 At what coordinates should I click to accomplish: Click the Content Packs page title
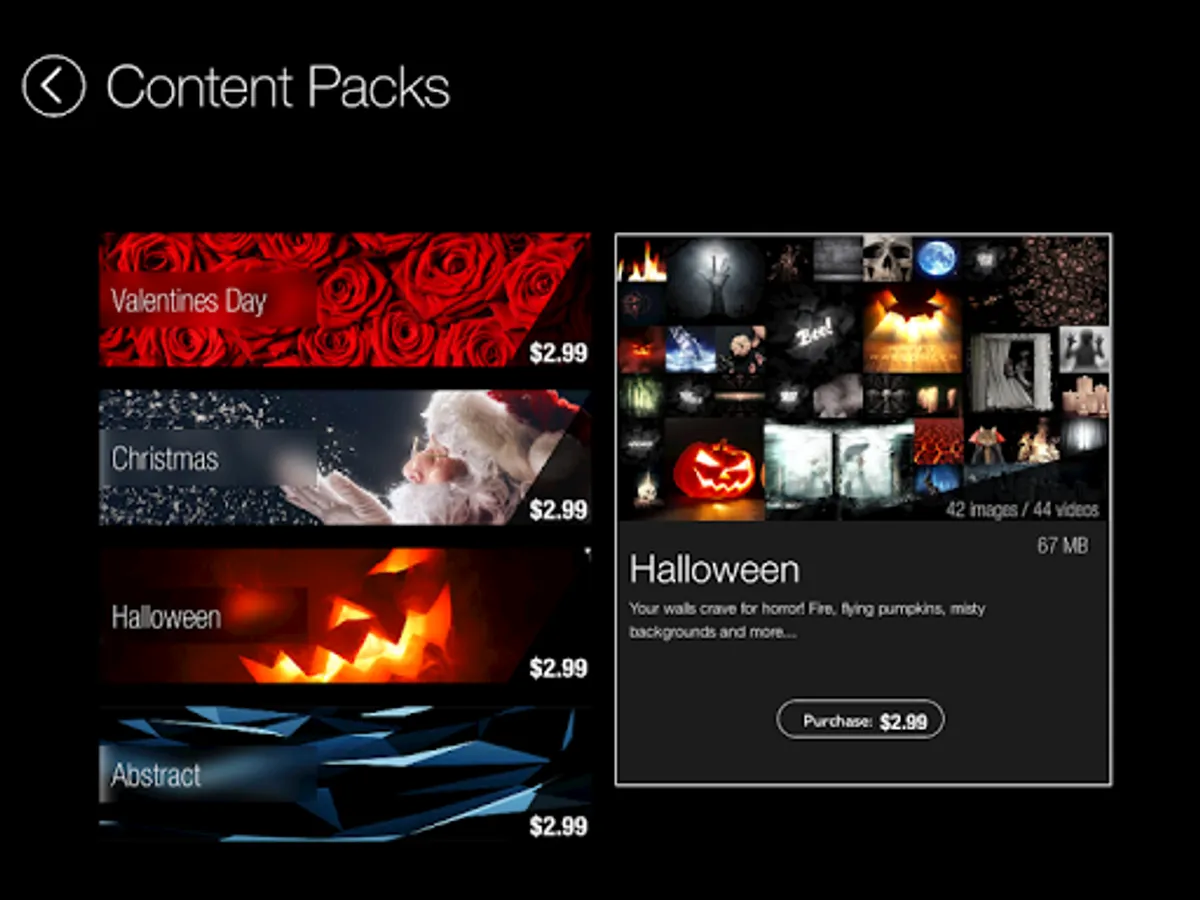pos(278,86)
